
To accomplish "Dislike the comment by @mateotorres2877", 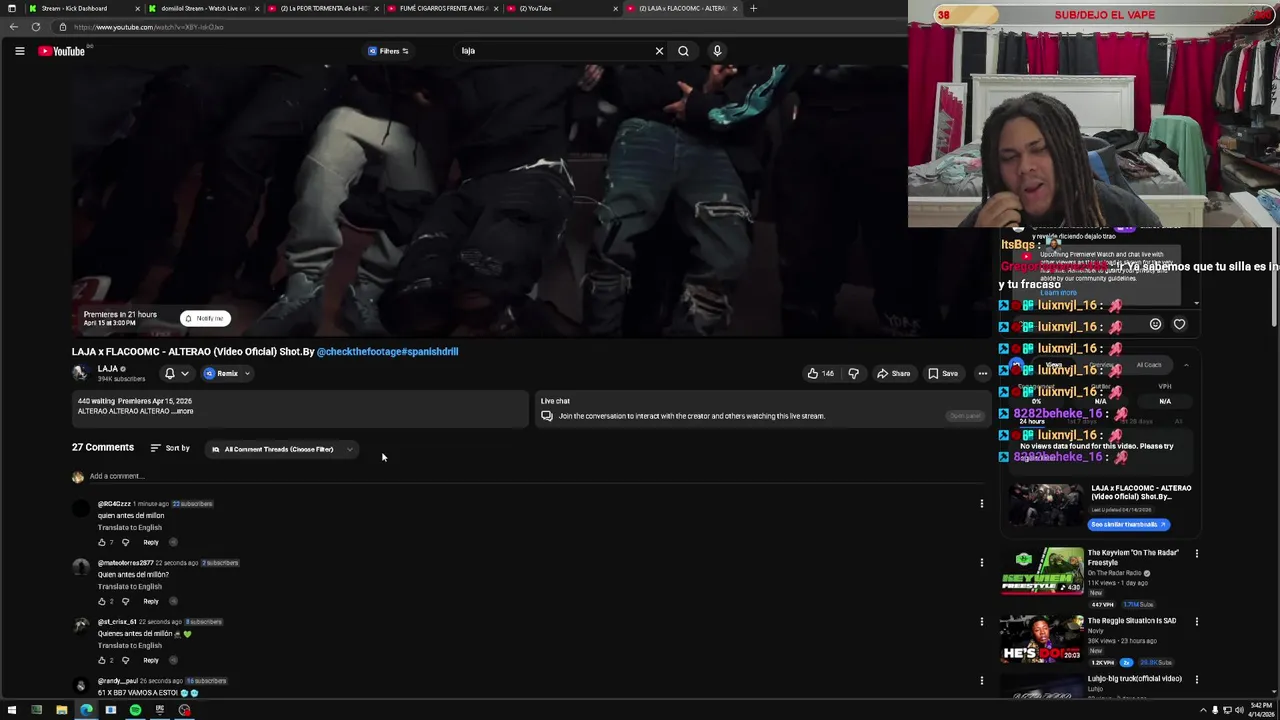I will coord(125,601).
